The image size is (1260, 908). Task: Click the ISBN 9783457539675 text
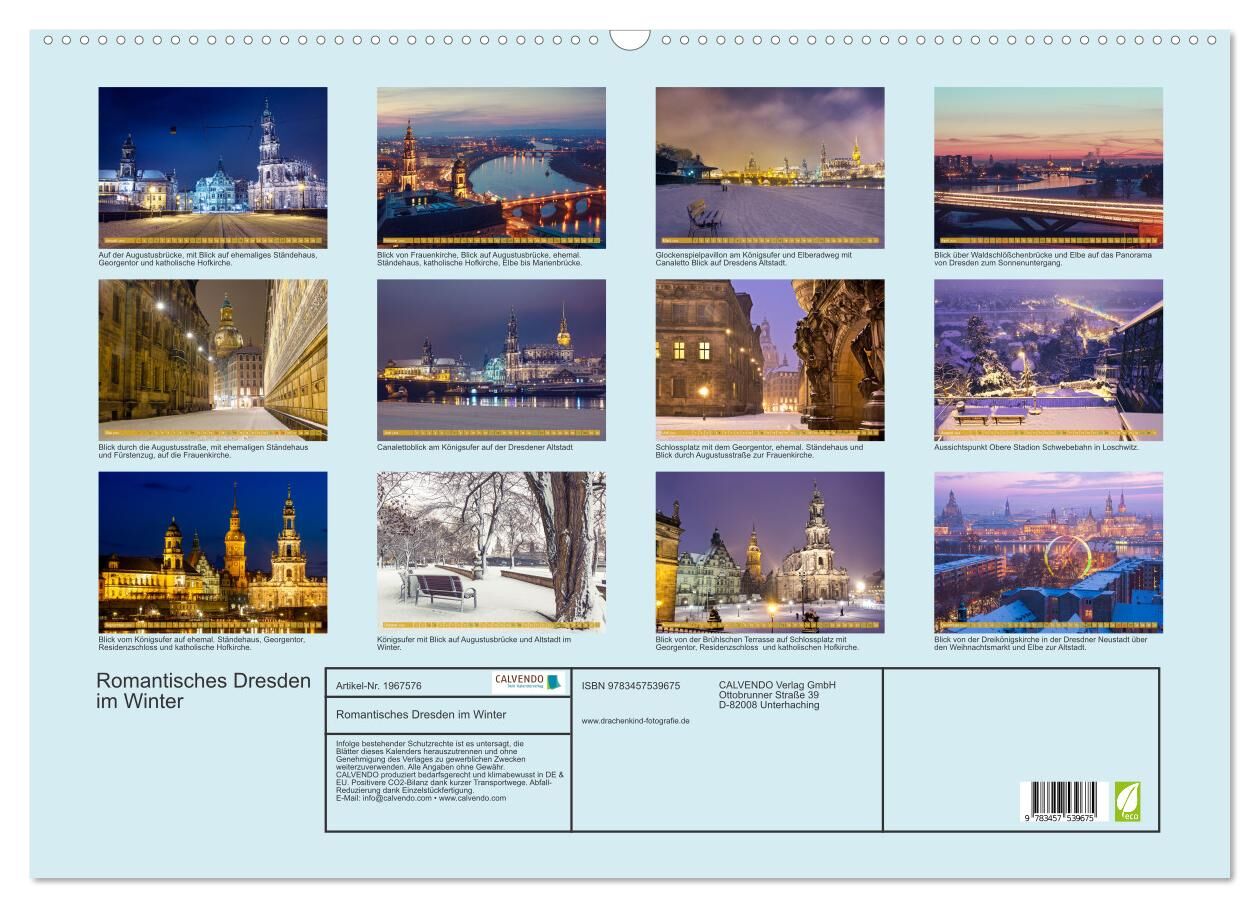630,686
